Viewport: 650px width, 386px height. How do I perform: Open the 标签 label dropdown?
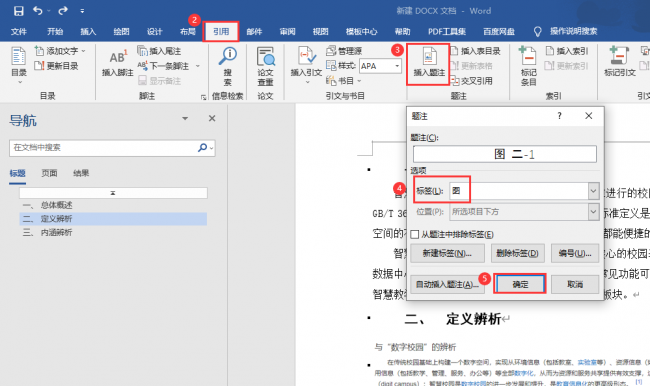593,191
